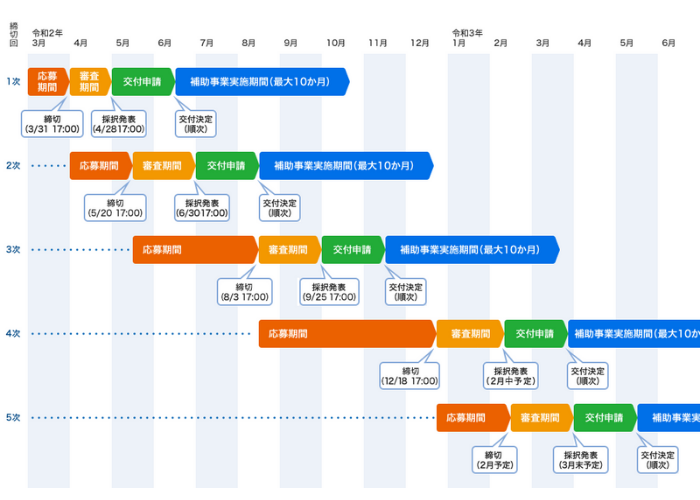Select the 4次 long 応募期間 bar
The height and width of the screenshot is (500, 700).
345,333
